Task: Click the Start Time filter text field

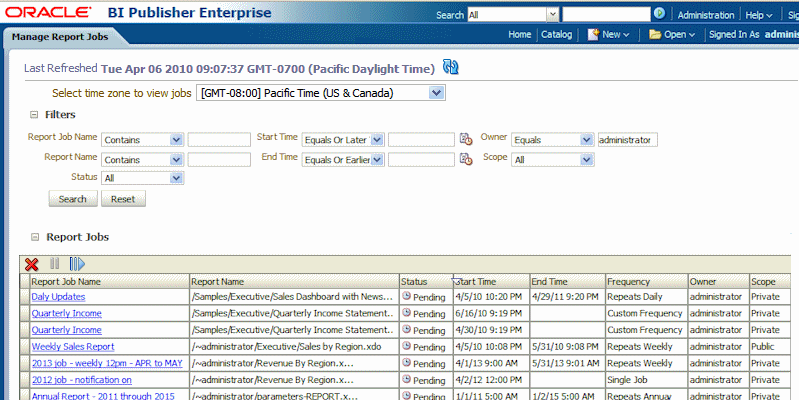Action: pyautogui.click(x=421, y=140)
